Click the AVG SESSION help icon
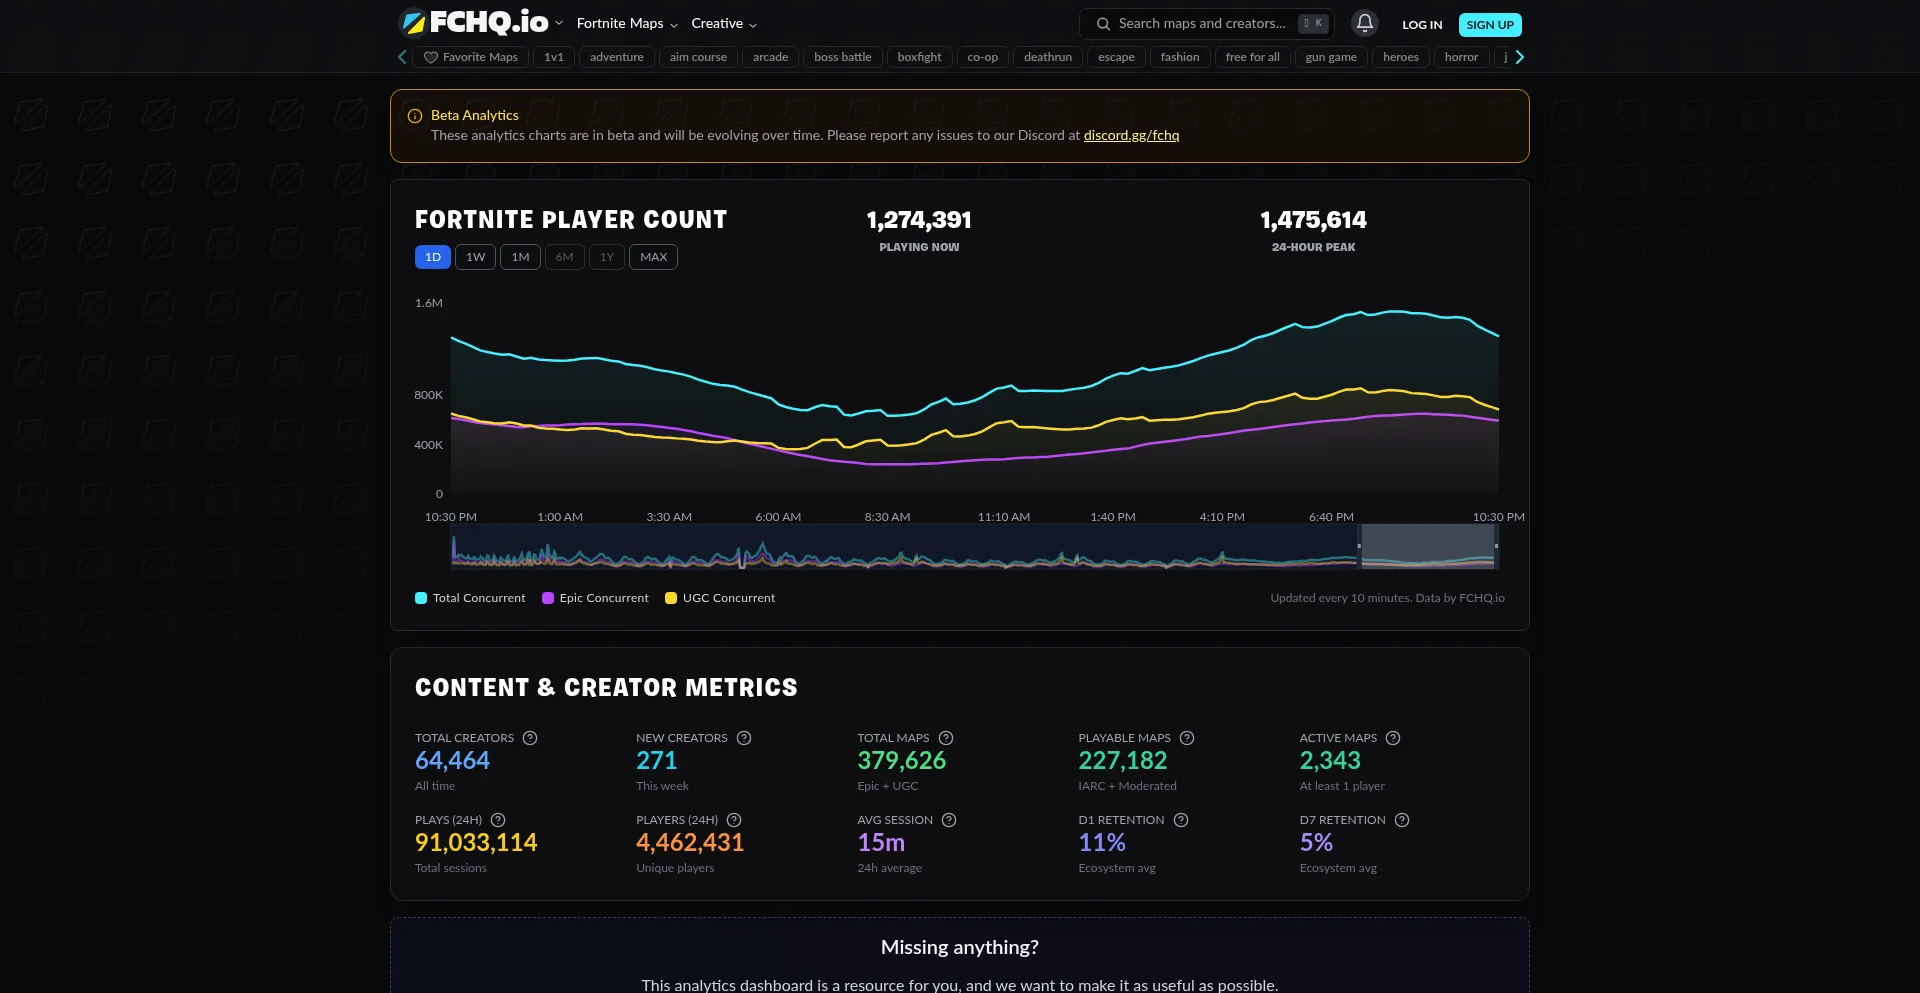This screenshot has height=993, width=1920. point(949,820)
